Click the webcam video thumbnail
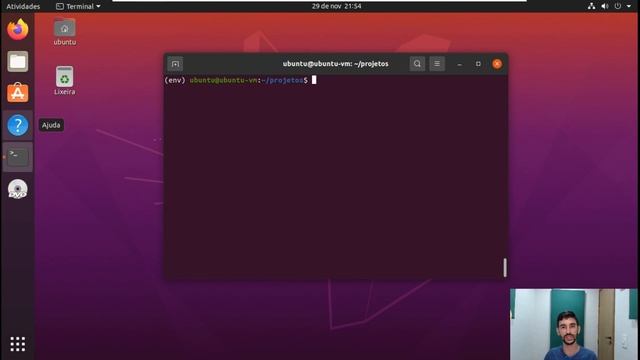The image size is (640, 360). tap(573, 324)
